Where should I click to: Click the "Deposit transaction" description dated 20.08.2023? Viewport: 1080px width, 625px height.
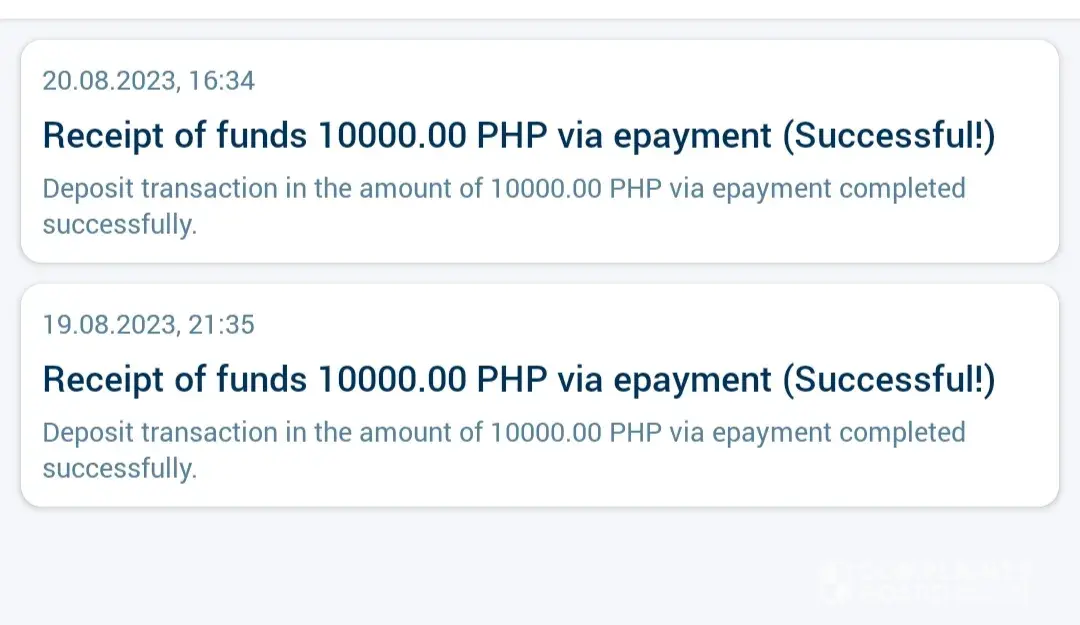(x=503, y=189)
